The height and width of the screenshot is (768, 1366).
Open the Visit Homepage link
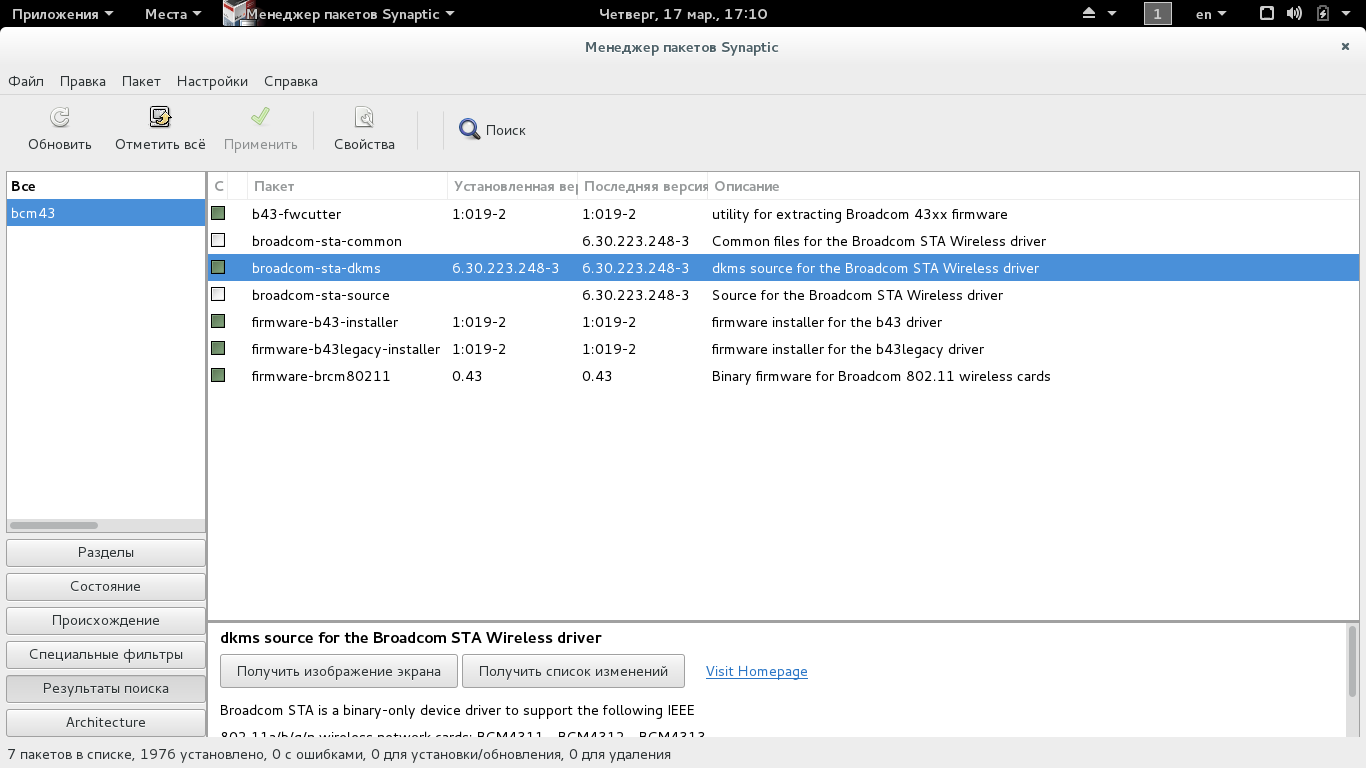pyautogui.click(x=757, y=671)
